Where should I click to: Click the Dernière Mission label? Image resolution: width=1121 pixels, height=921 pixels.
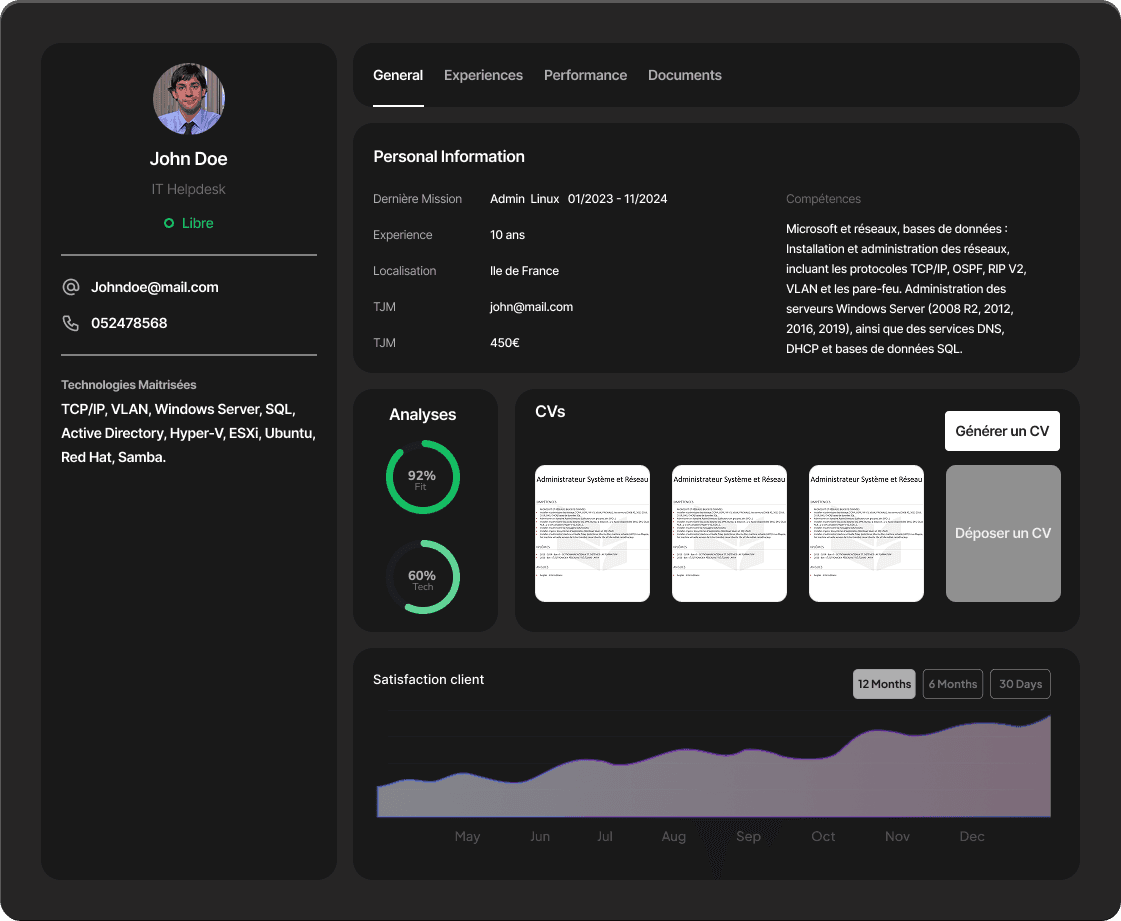point(418,199)
